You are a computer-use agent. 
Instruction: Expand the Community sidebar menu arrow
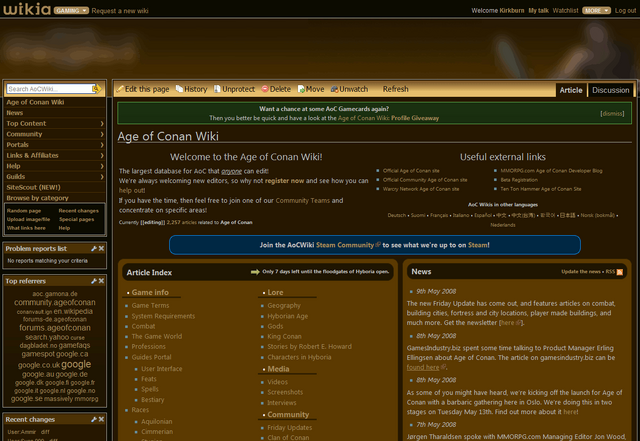click(x=102, y=134)
